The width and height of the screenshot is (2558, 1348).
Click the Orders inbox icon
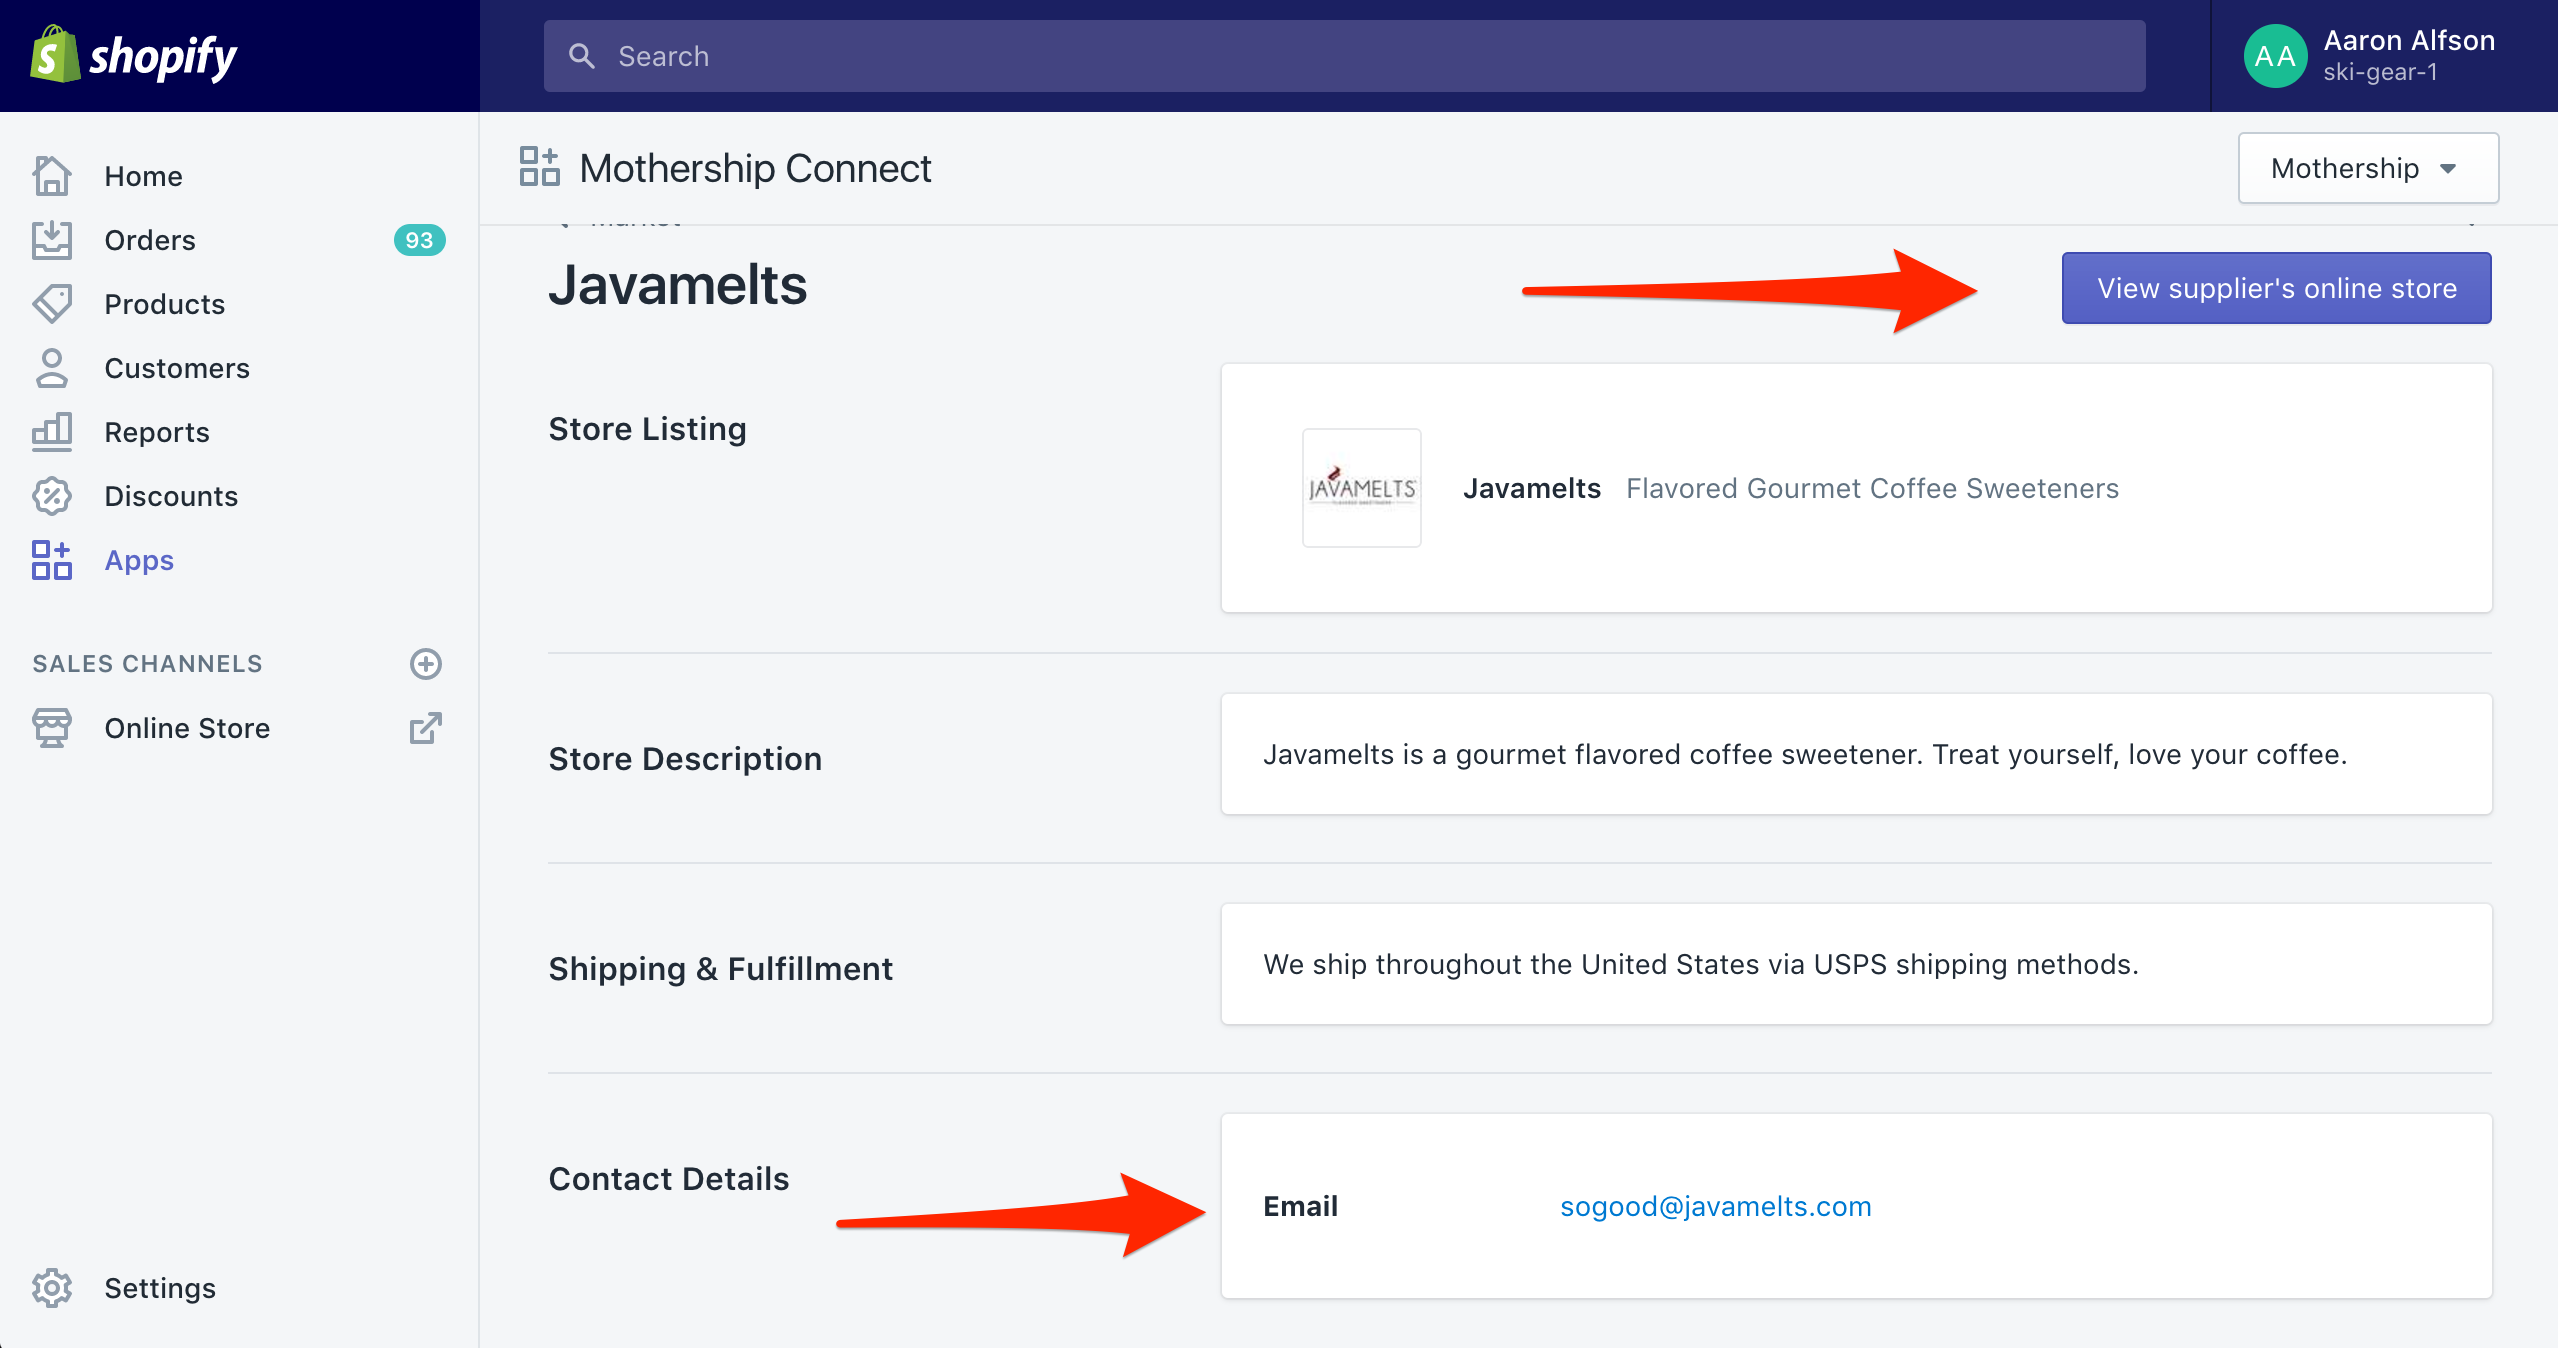(52, 240)
